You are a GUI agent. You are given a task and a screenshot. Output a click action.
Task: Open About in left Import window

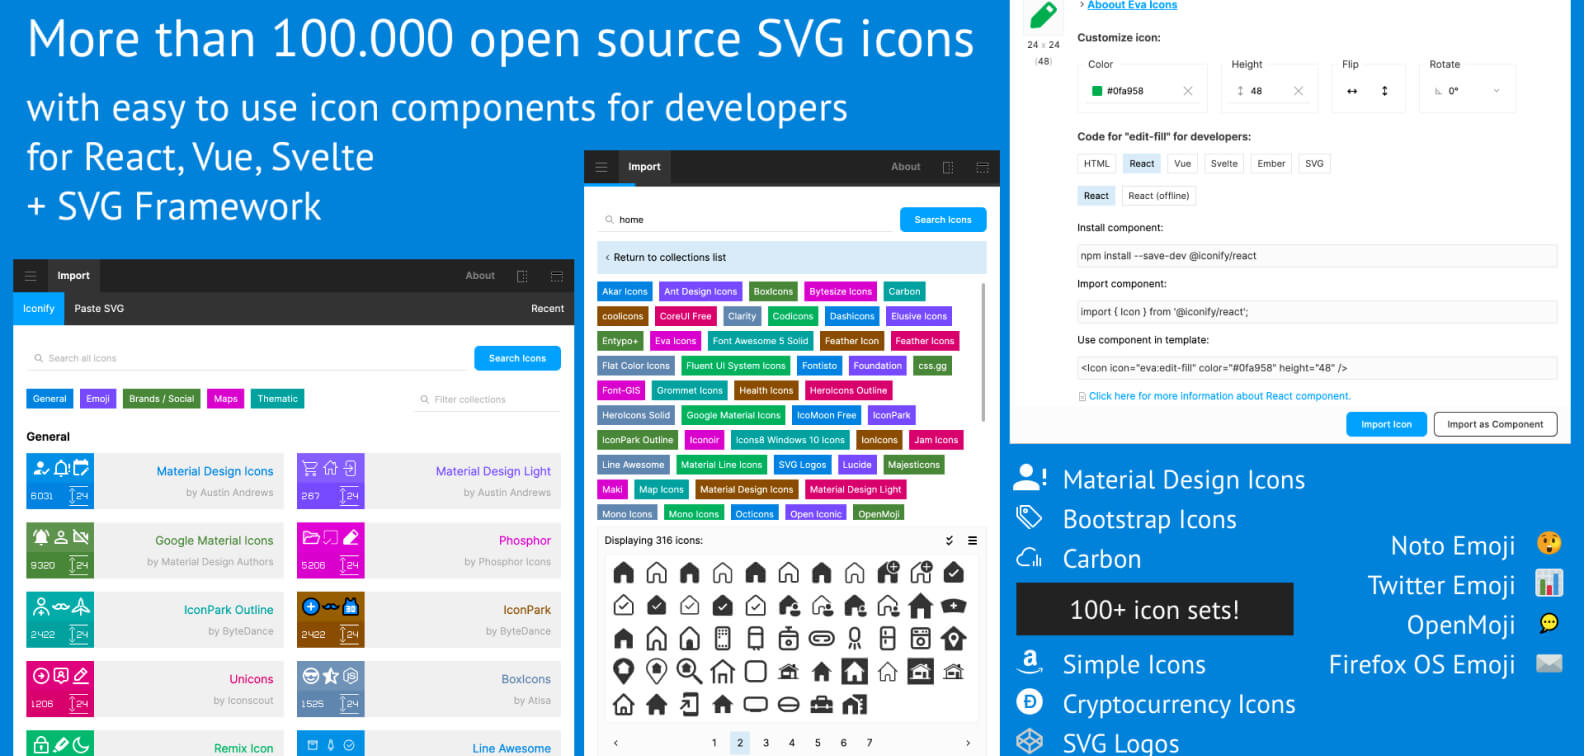480,276
